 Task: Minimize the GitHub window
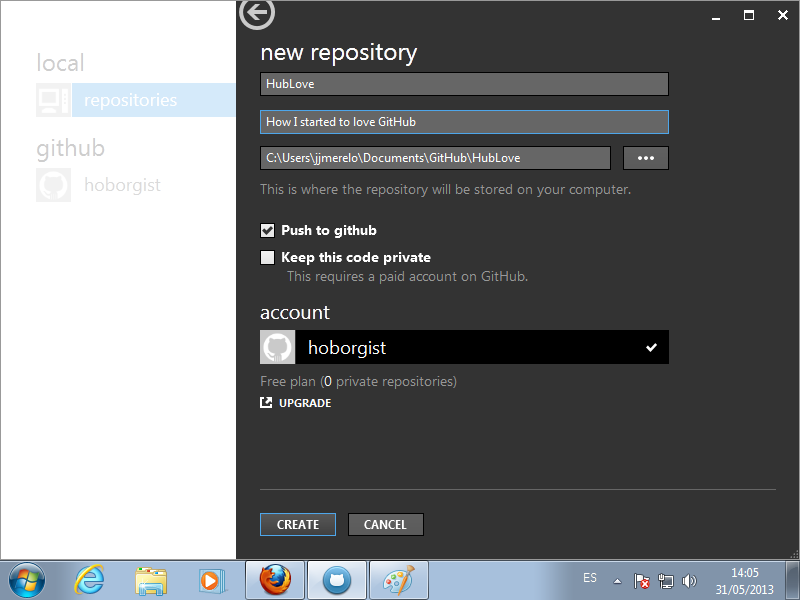[716, 16]
